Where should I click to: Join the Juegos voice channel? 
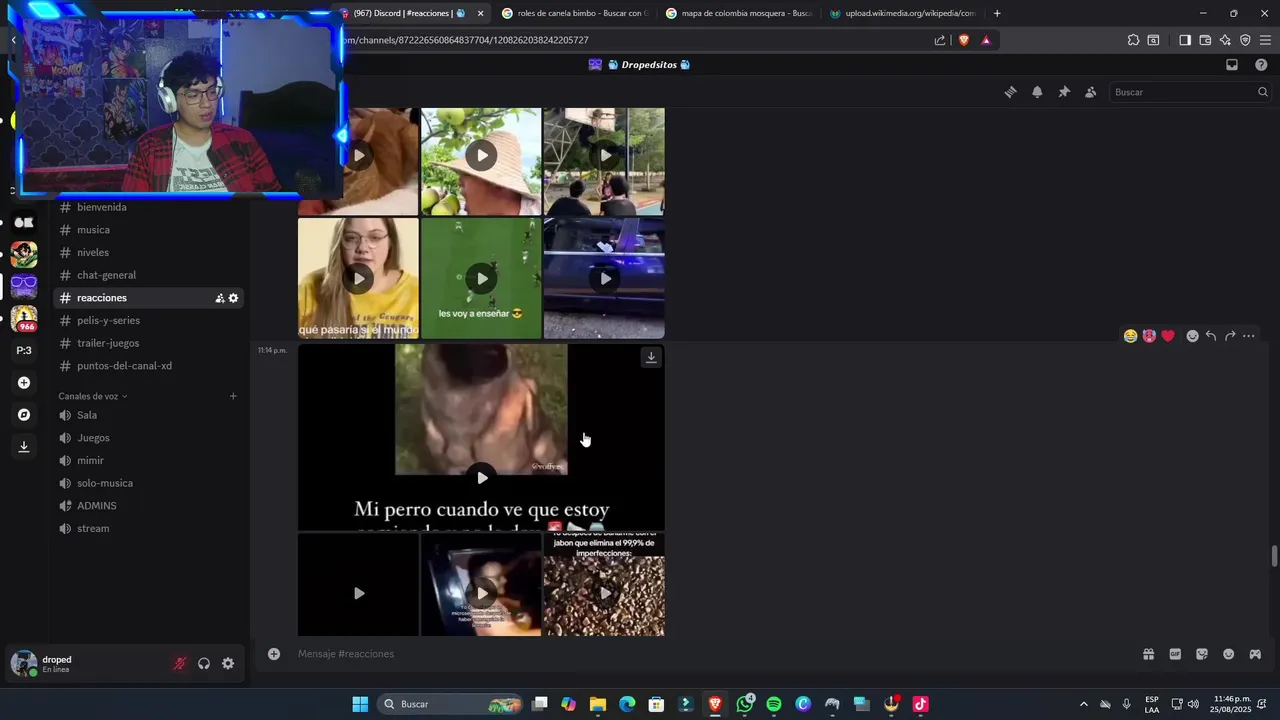[148, 438]
